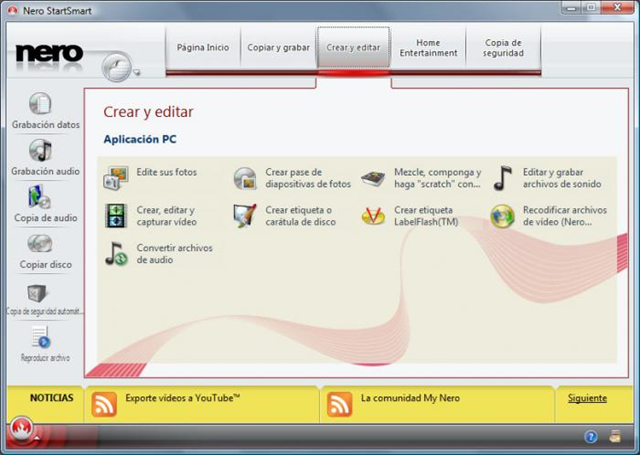Switch to the Página Inicio tab

[x=203, y=48]
